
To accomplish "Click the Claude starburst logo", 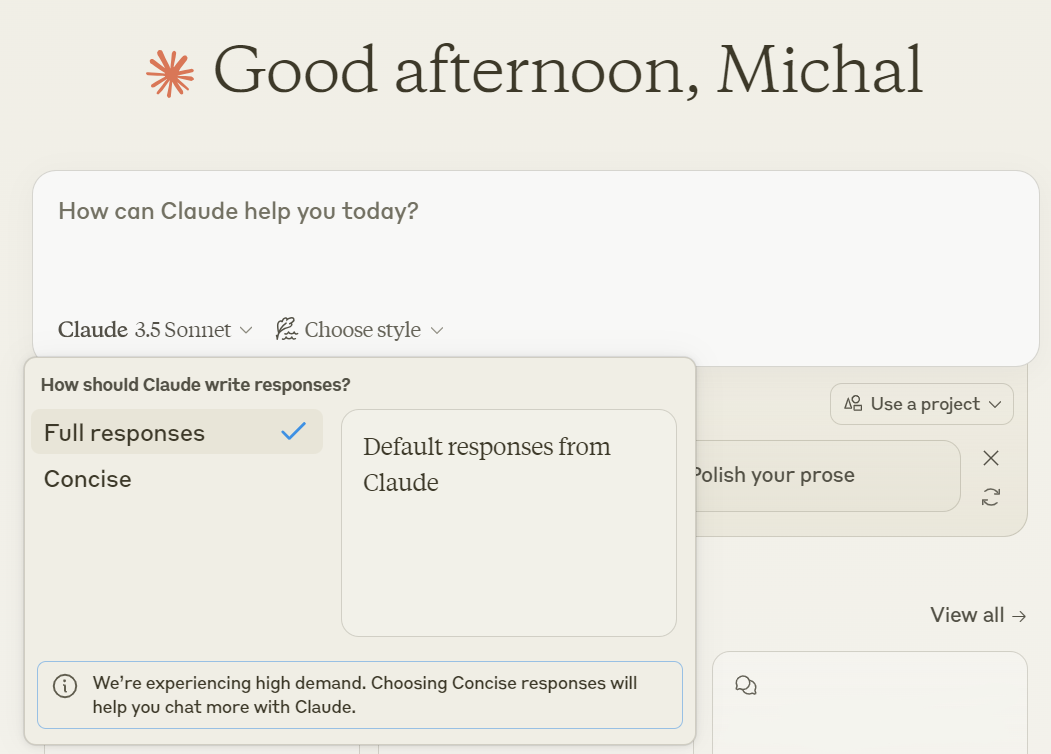I will pos(170,73).
